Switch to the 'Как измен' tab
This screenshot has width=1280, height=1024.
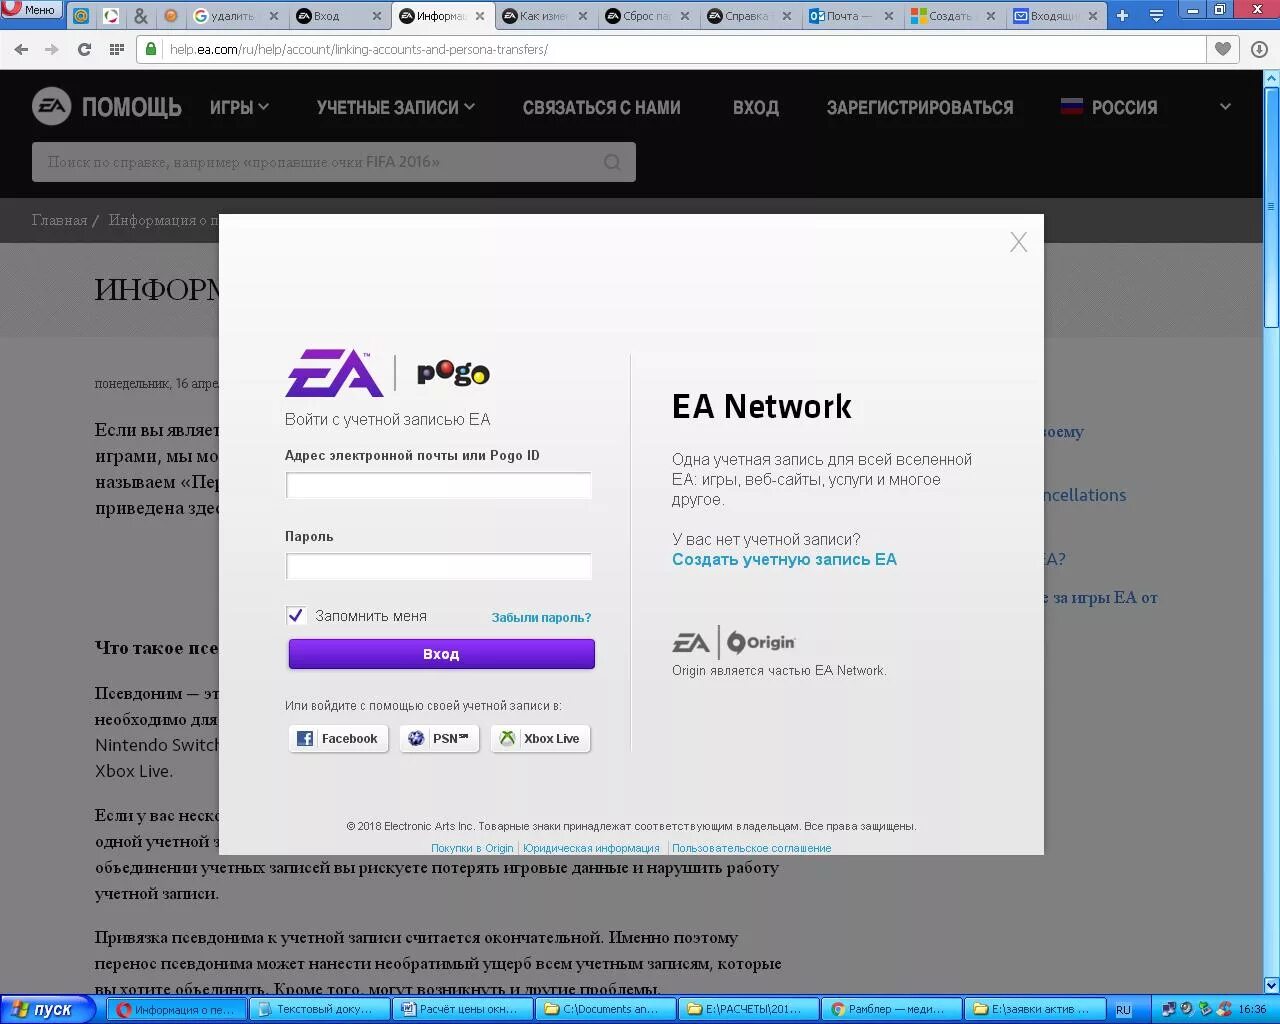[x=545, y=16]
